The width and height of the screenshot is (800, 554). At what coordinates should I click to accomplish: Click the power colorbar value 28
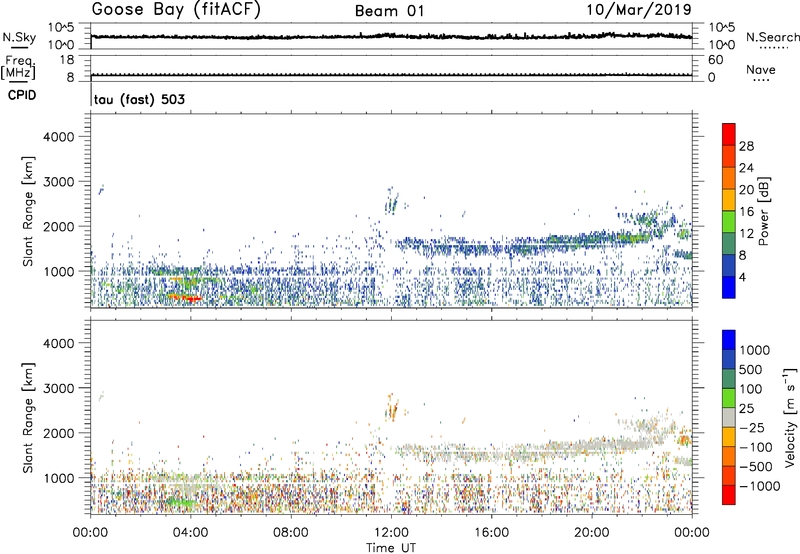[746, 146]
